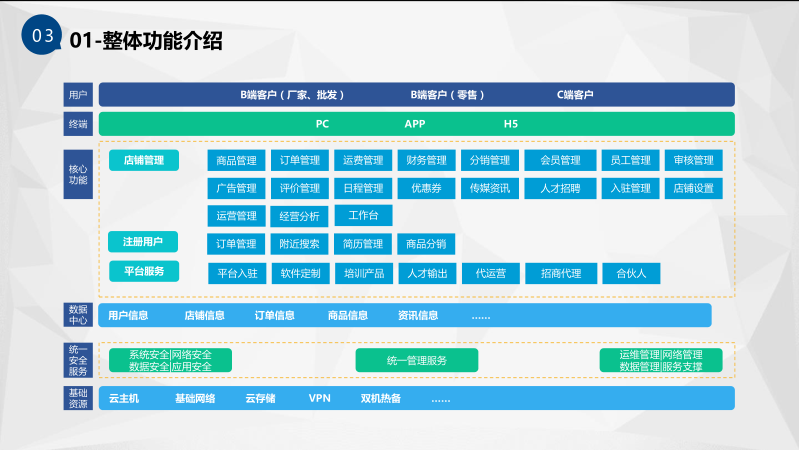Select the 招商代理 box
The height and width of the screenshot is (450, 800).
point(561,273)
